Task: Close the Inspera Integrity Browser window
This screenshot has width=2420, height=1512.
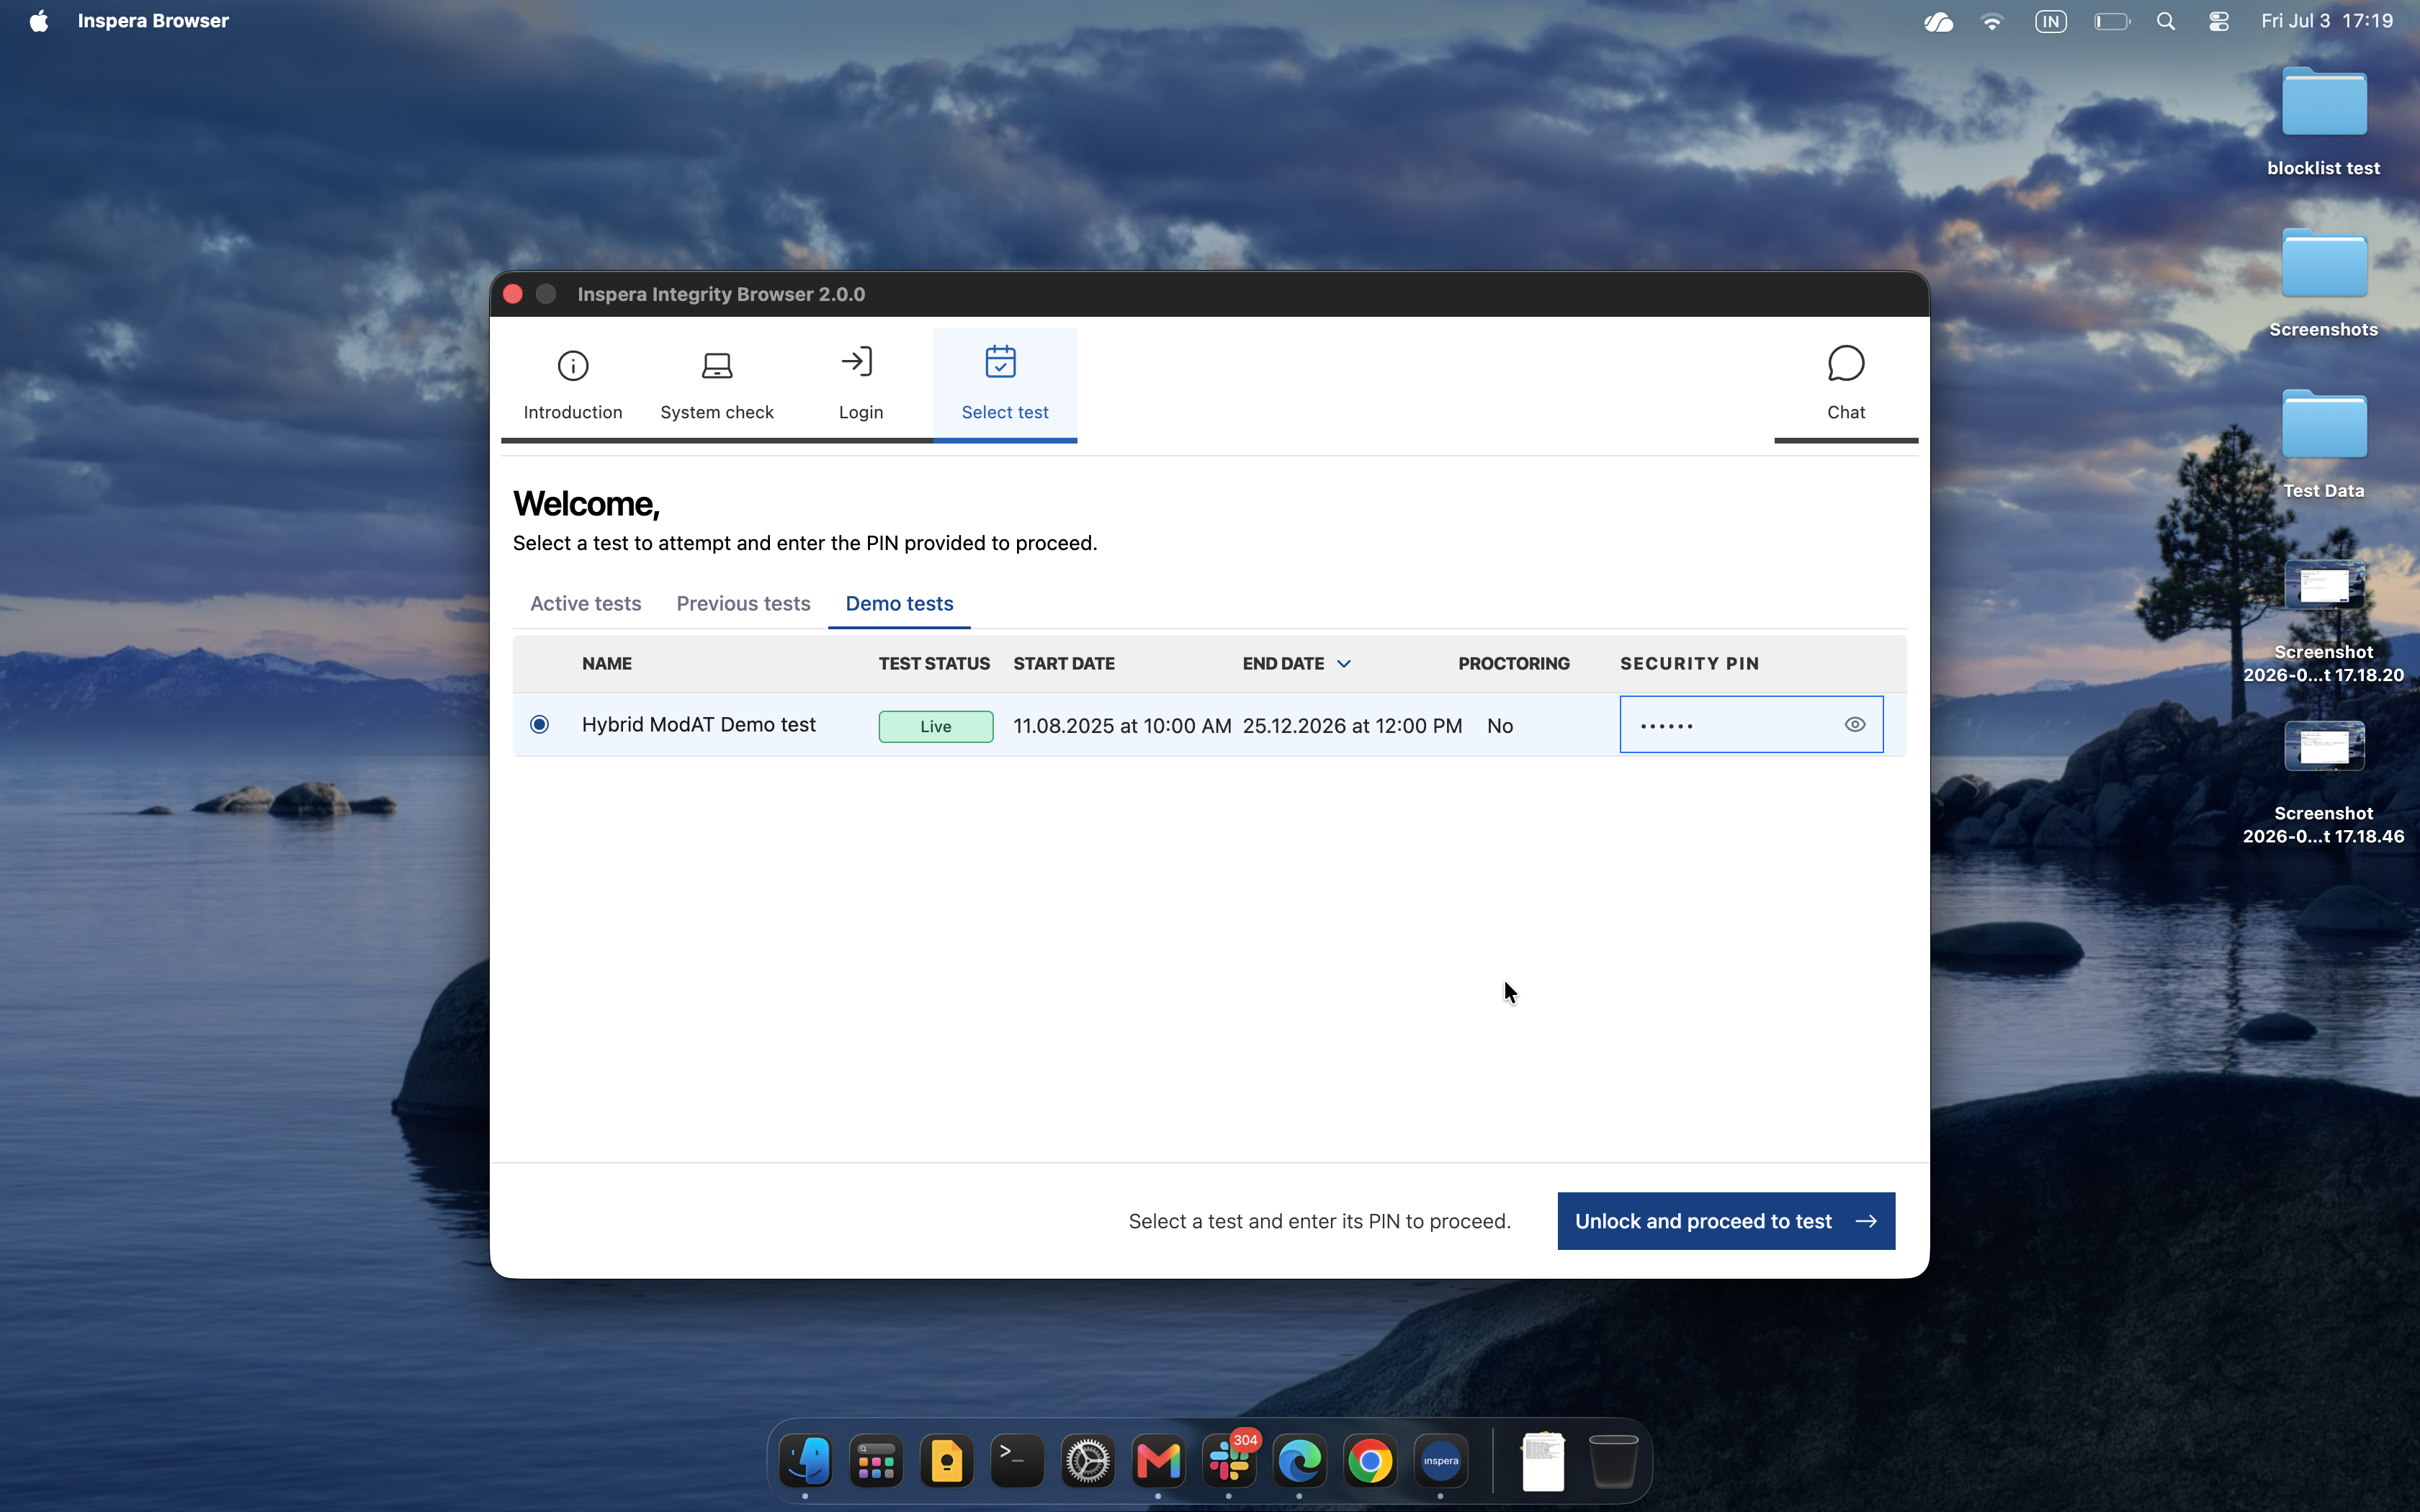Action: [513, 294]
